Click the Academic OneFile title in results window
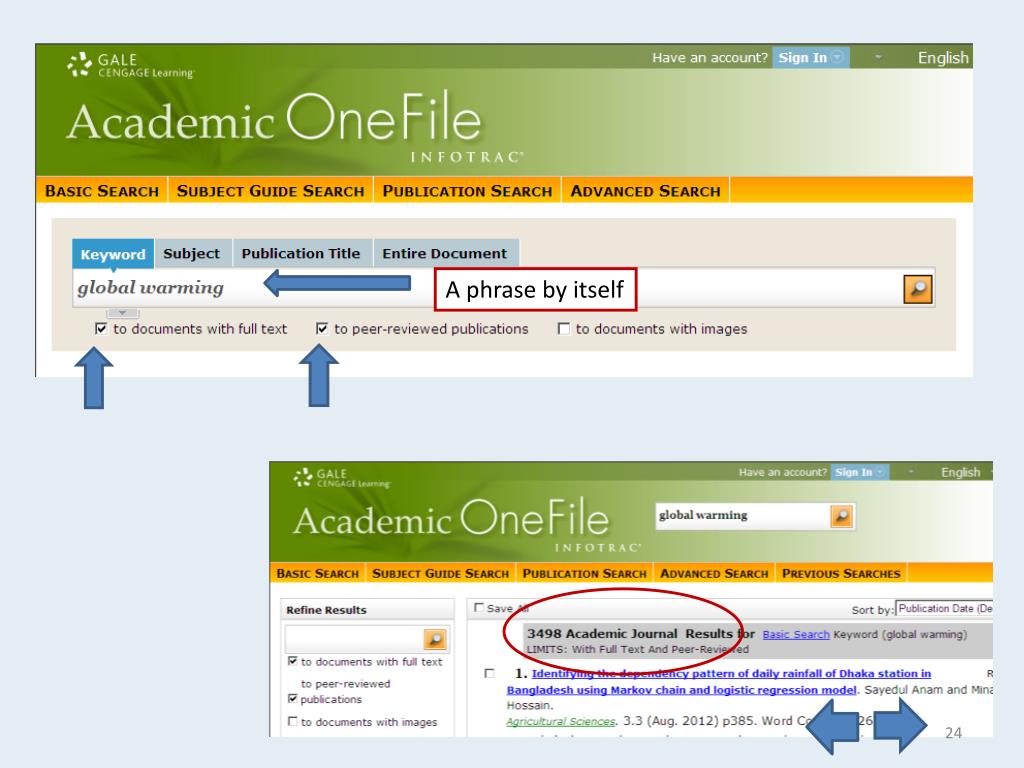 (451, 519)
